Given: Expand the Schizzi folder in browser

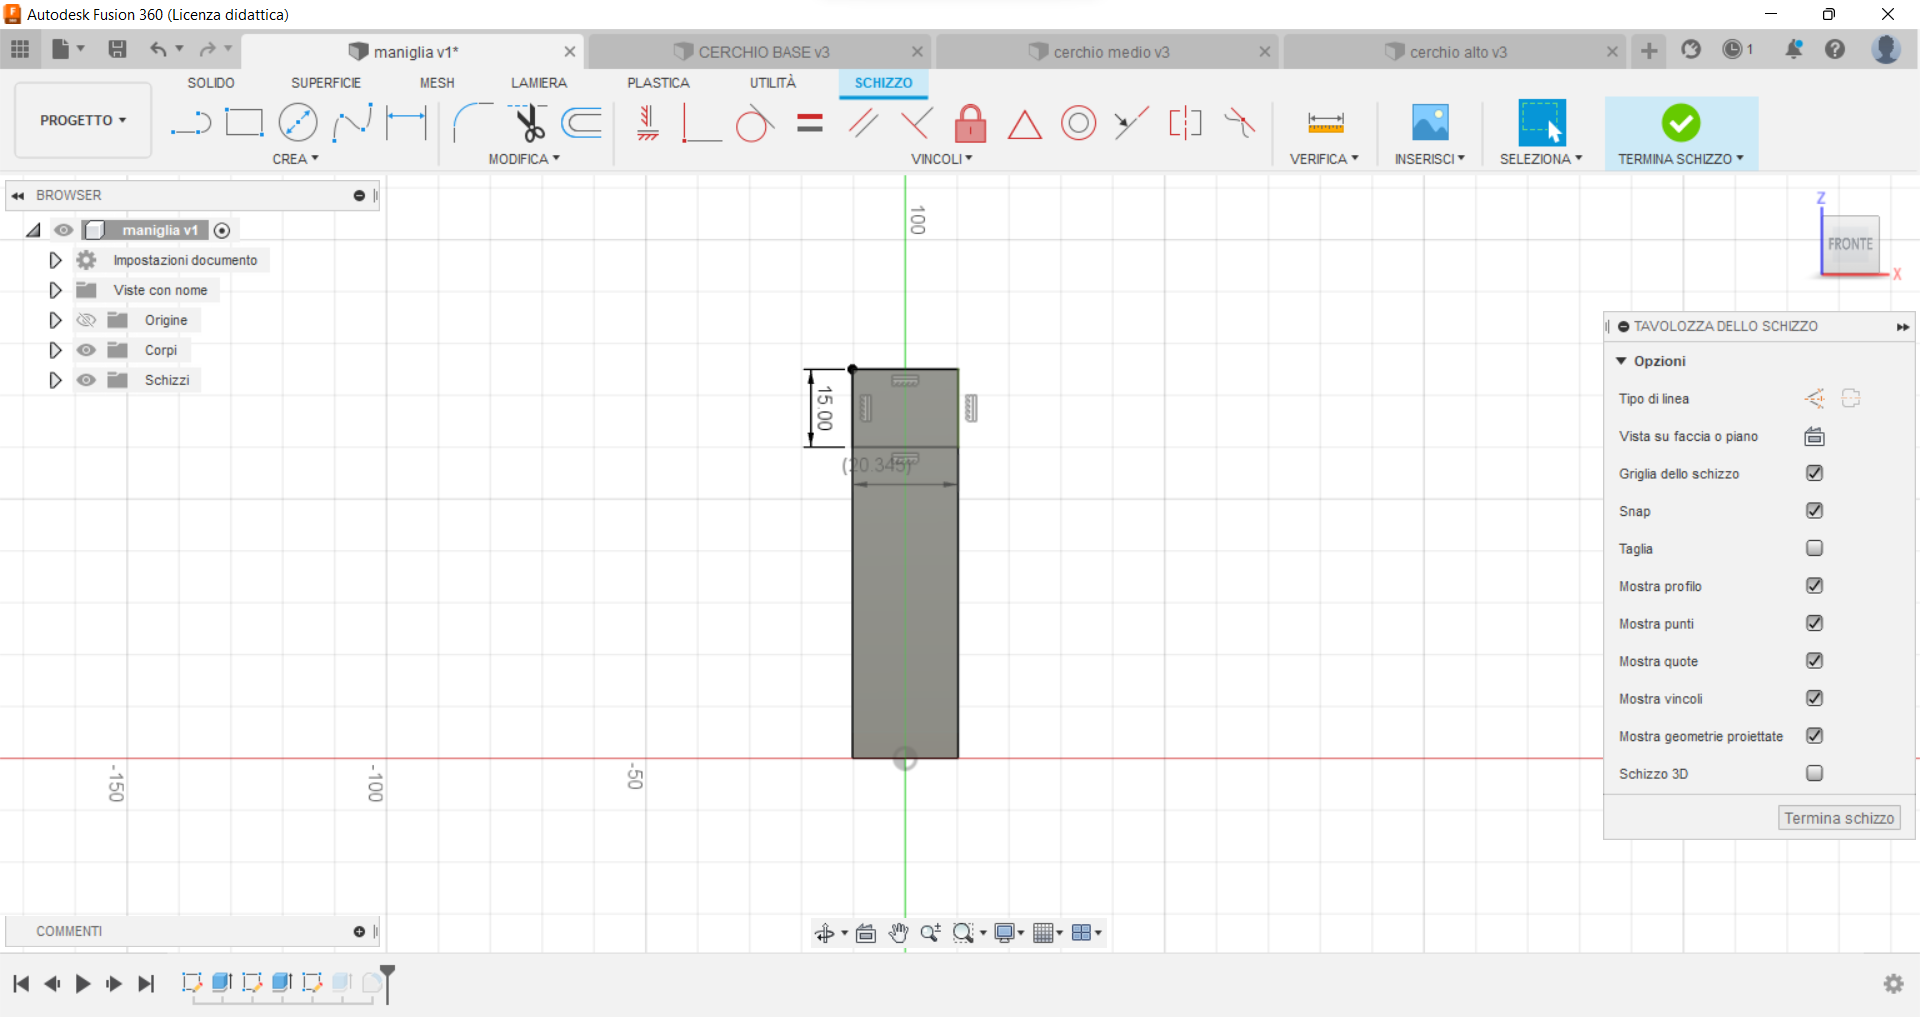Looking at the screenshot, I should coord(55,380).
